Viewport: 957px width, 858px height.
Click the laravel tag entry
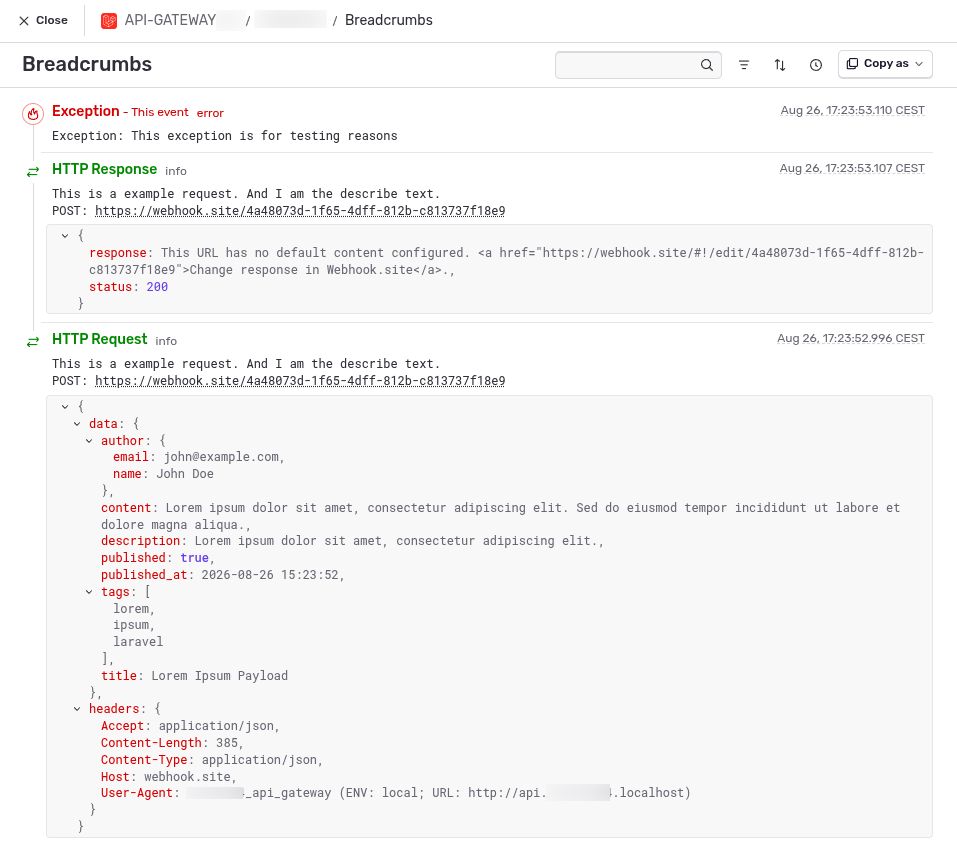pos(138,642)
